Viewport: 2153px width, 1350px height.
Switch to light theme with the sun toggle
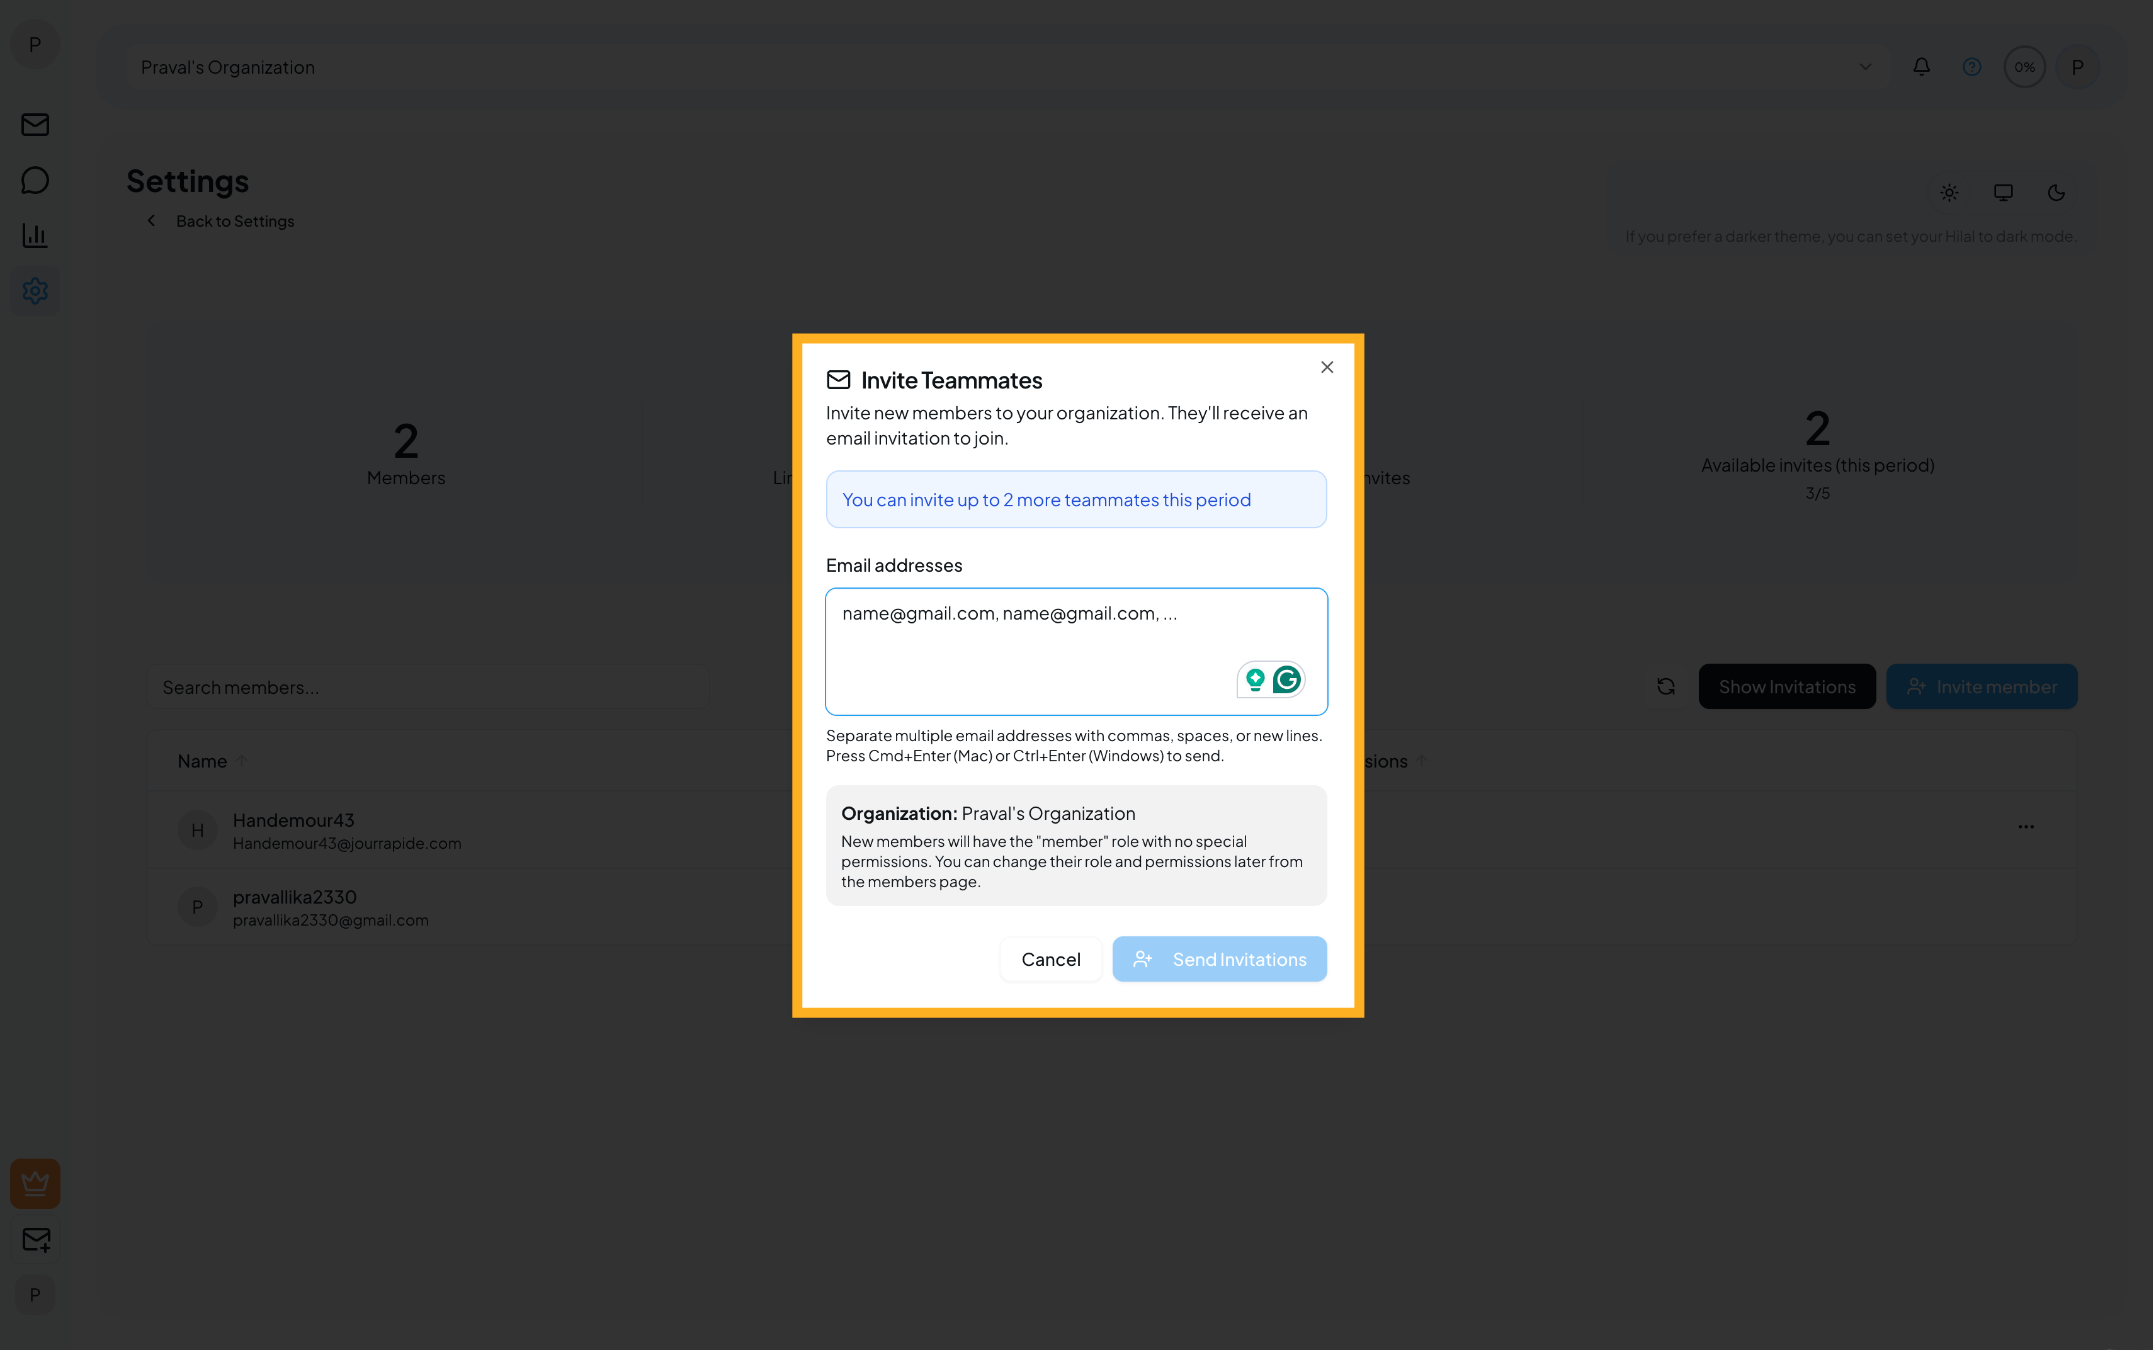click(x=1948, y=192)
